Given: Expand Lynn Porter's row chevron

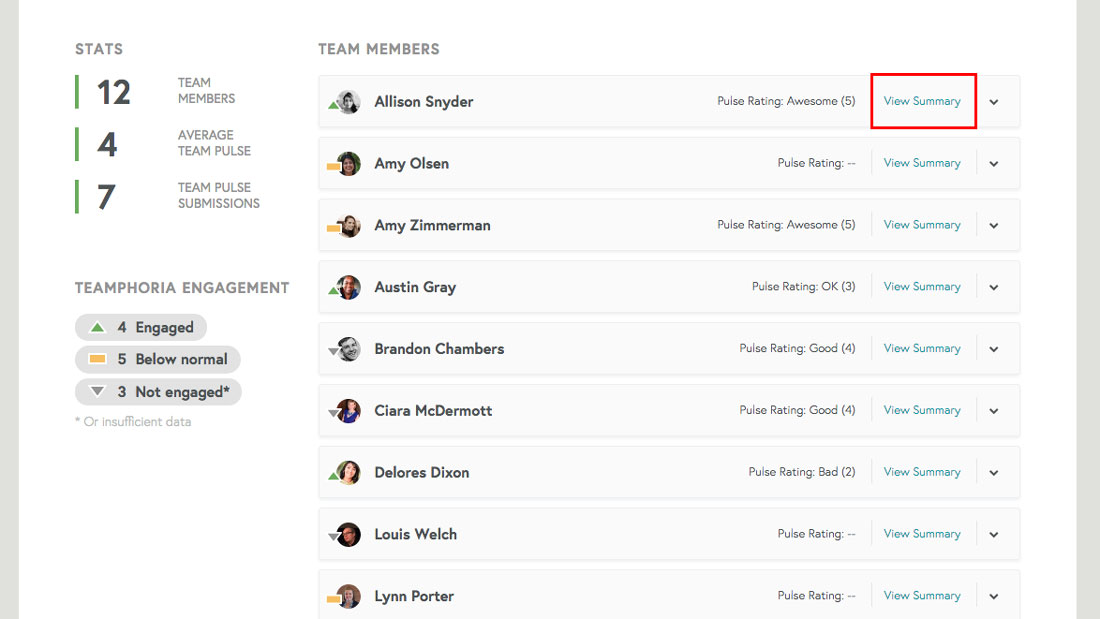Looking at the screenshot, I should pyautogui.click(x=994, y=597).
